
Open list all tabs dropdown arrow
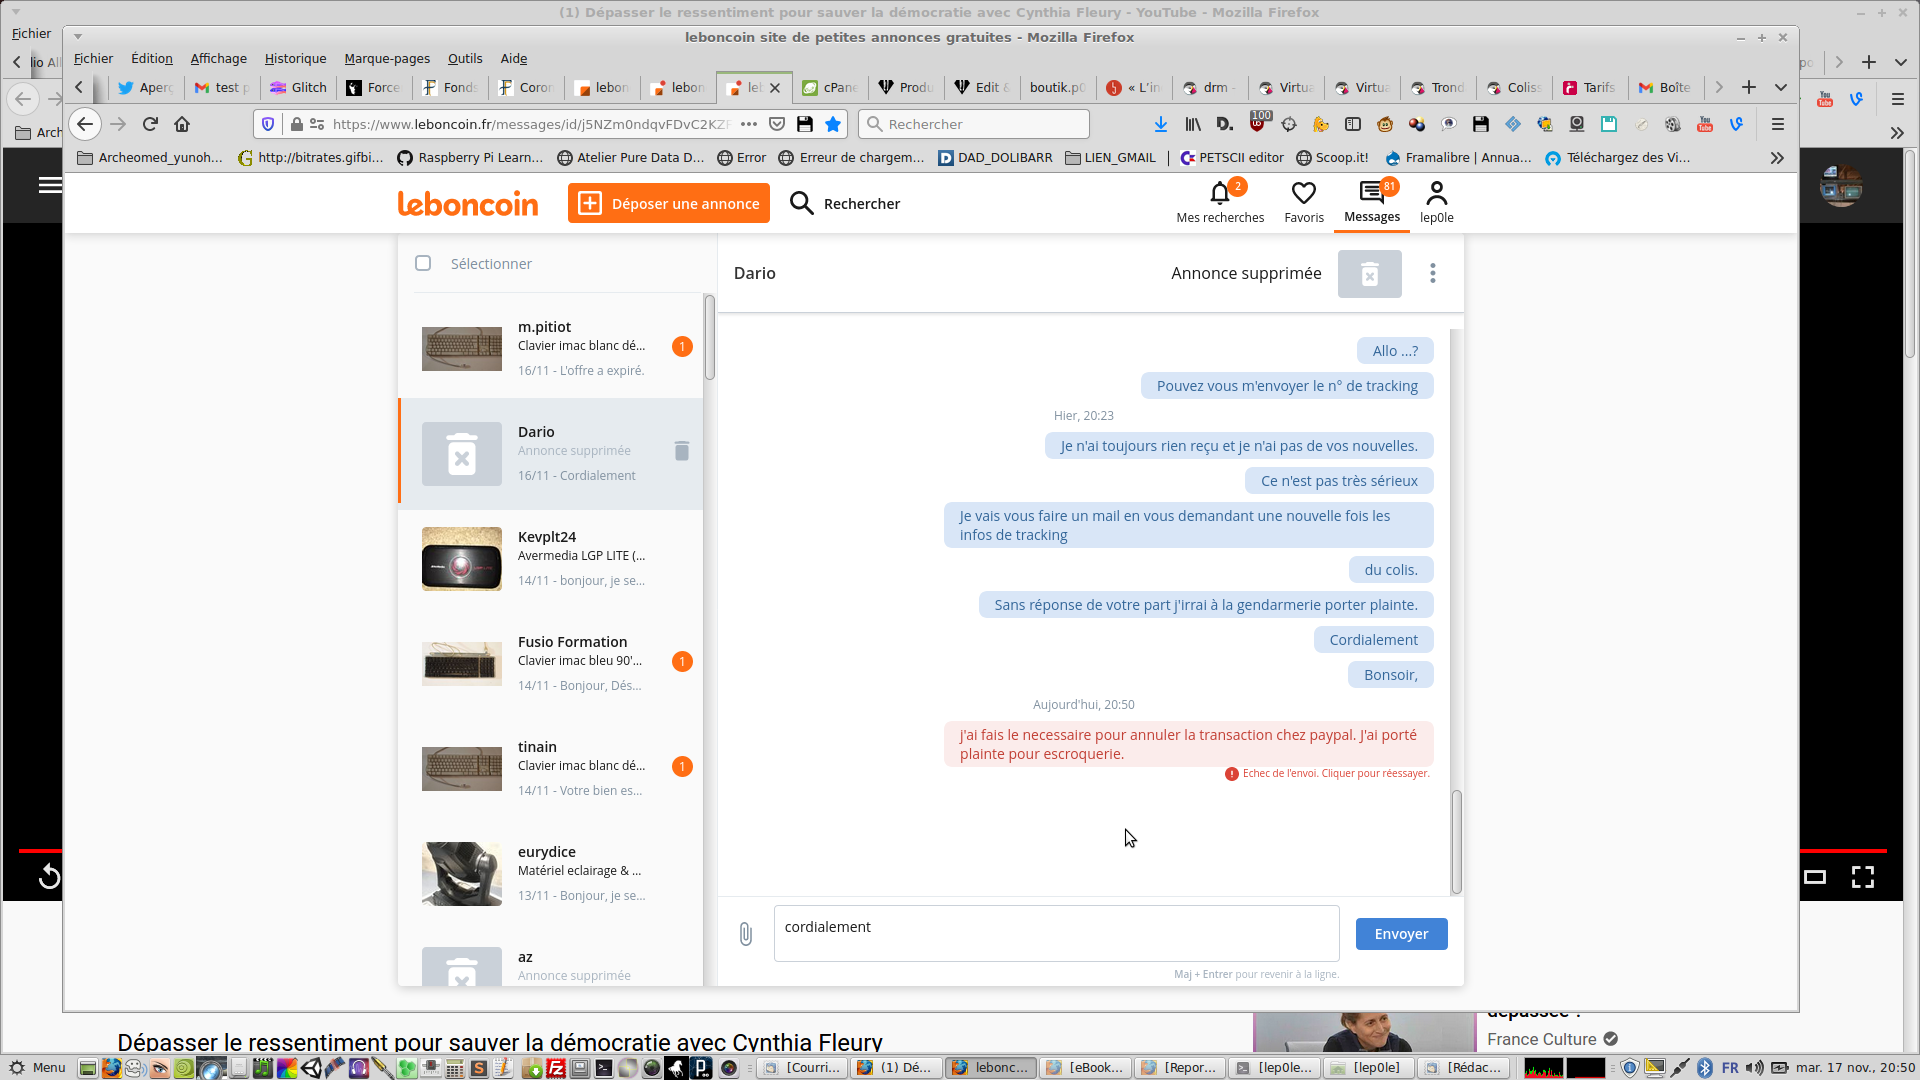tap(1780, 87)
